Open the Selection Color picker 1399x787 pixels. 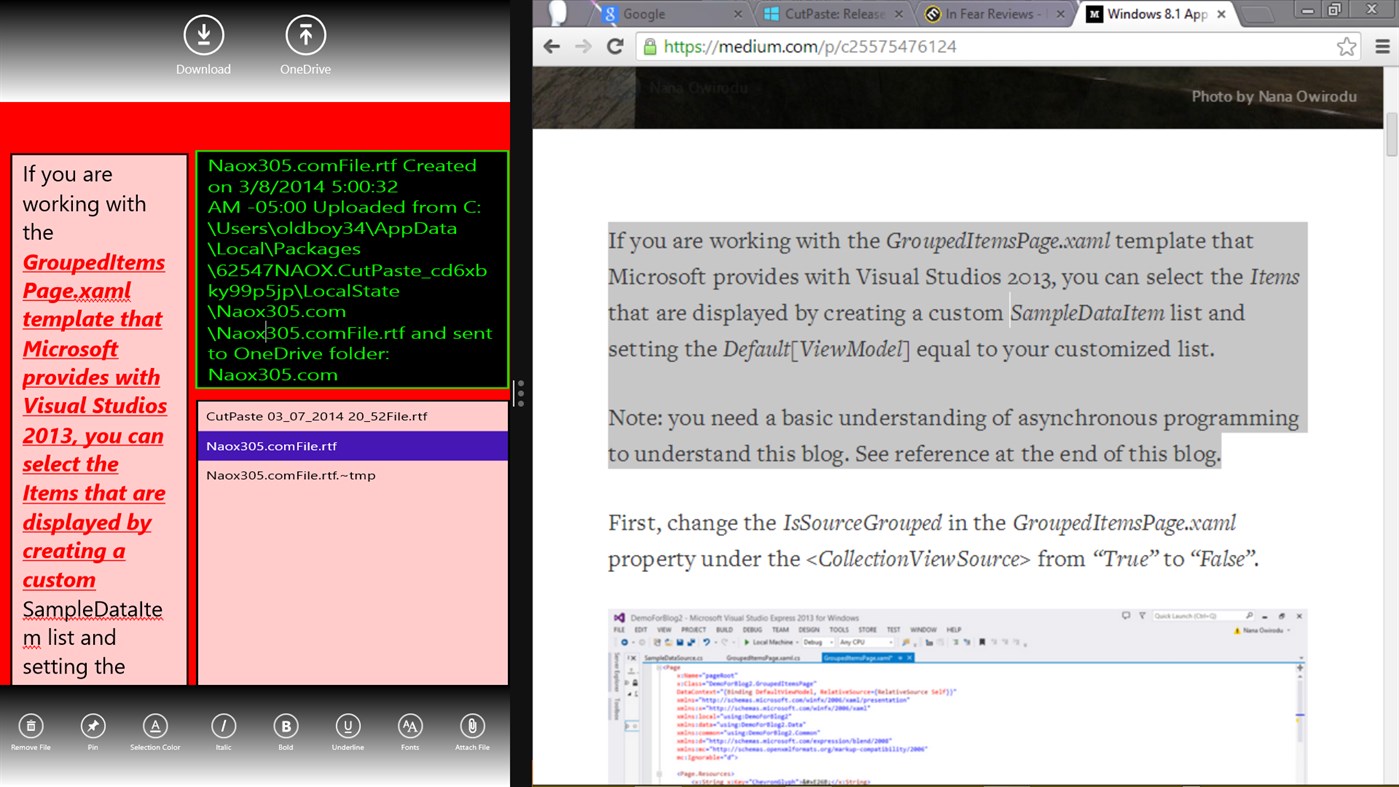[155, 727]
